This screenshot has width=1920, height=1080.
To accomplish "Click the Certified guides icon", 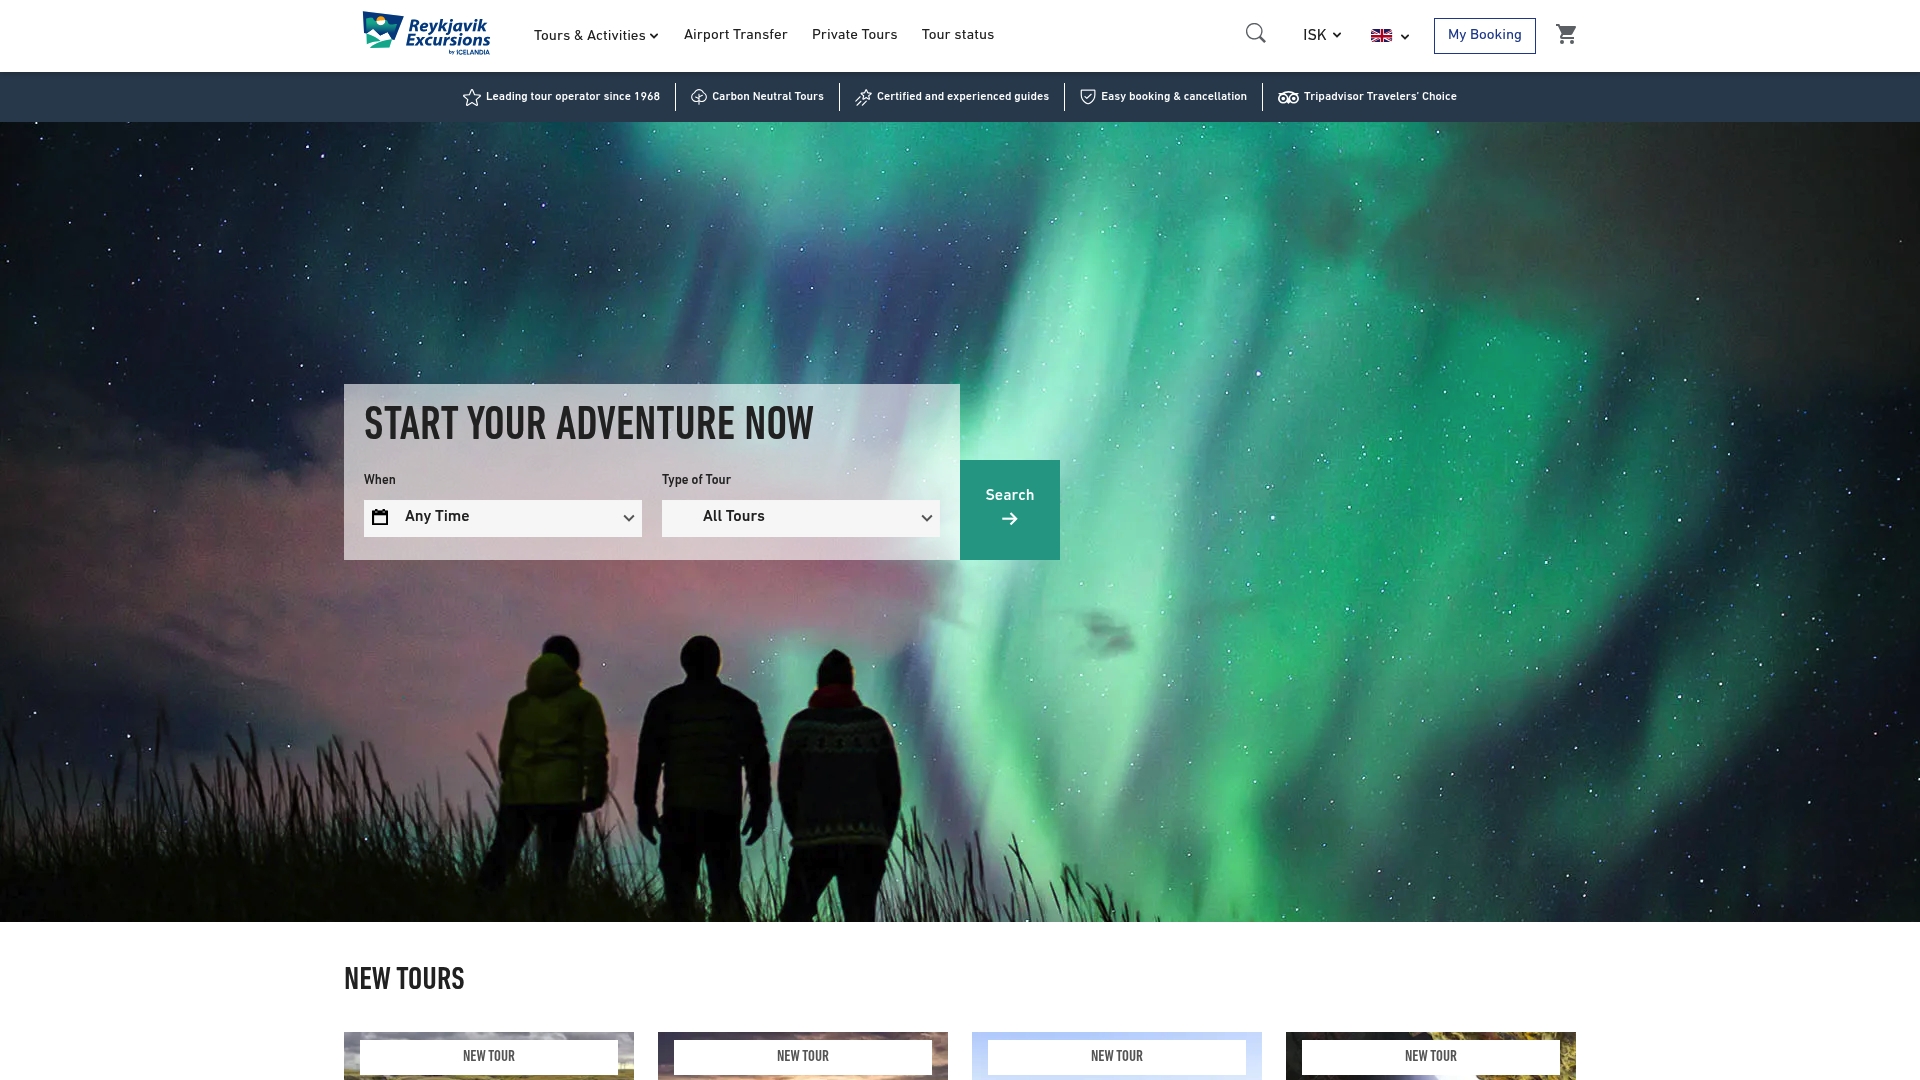I will click(863, 97).
